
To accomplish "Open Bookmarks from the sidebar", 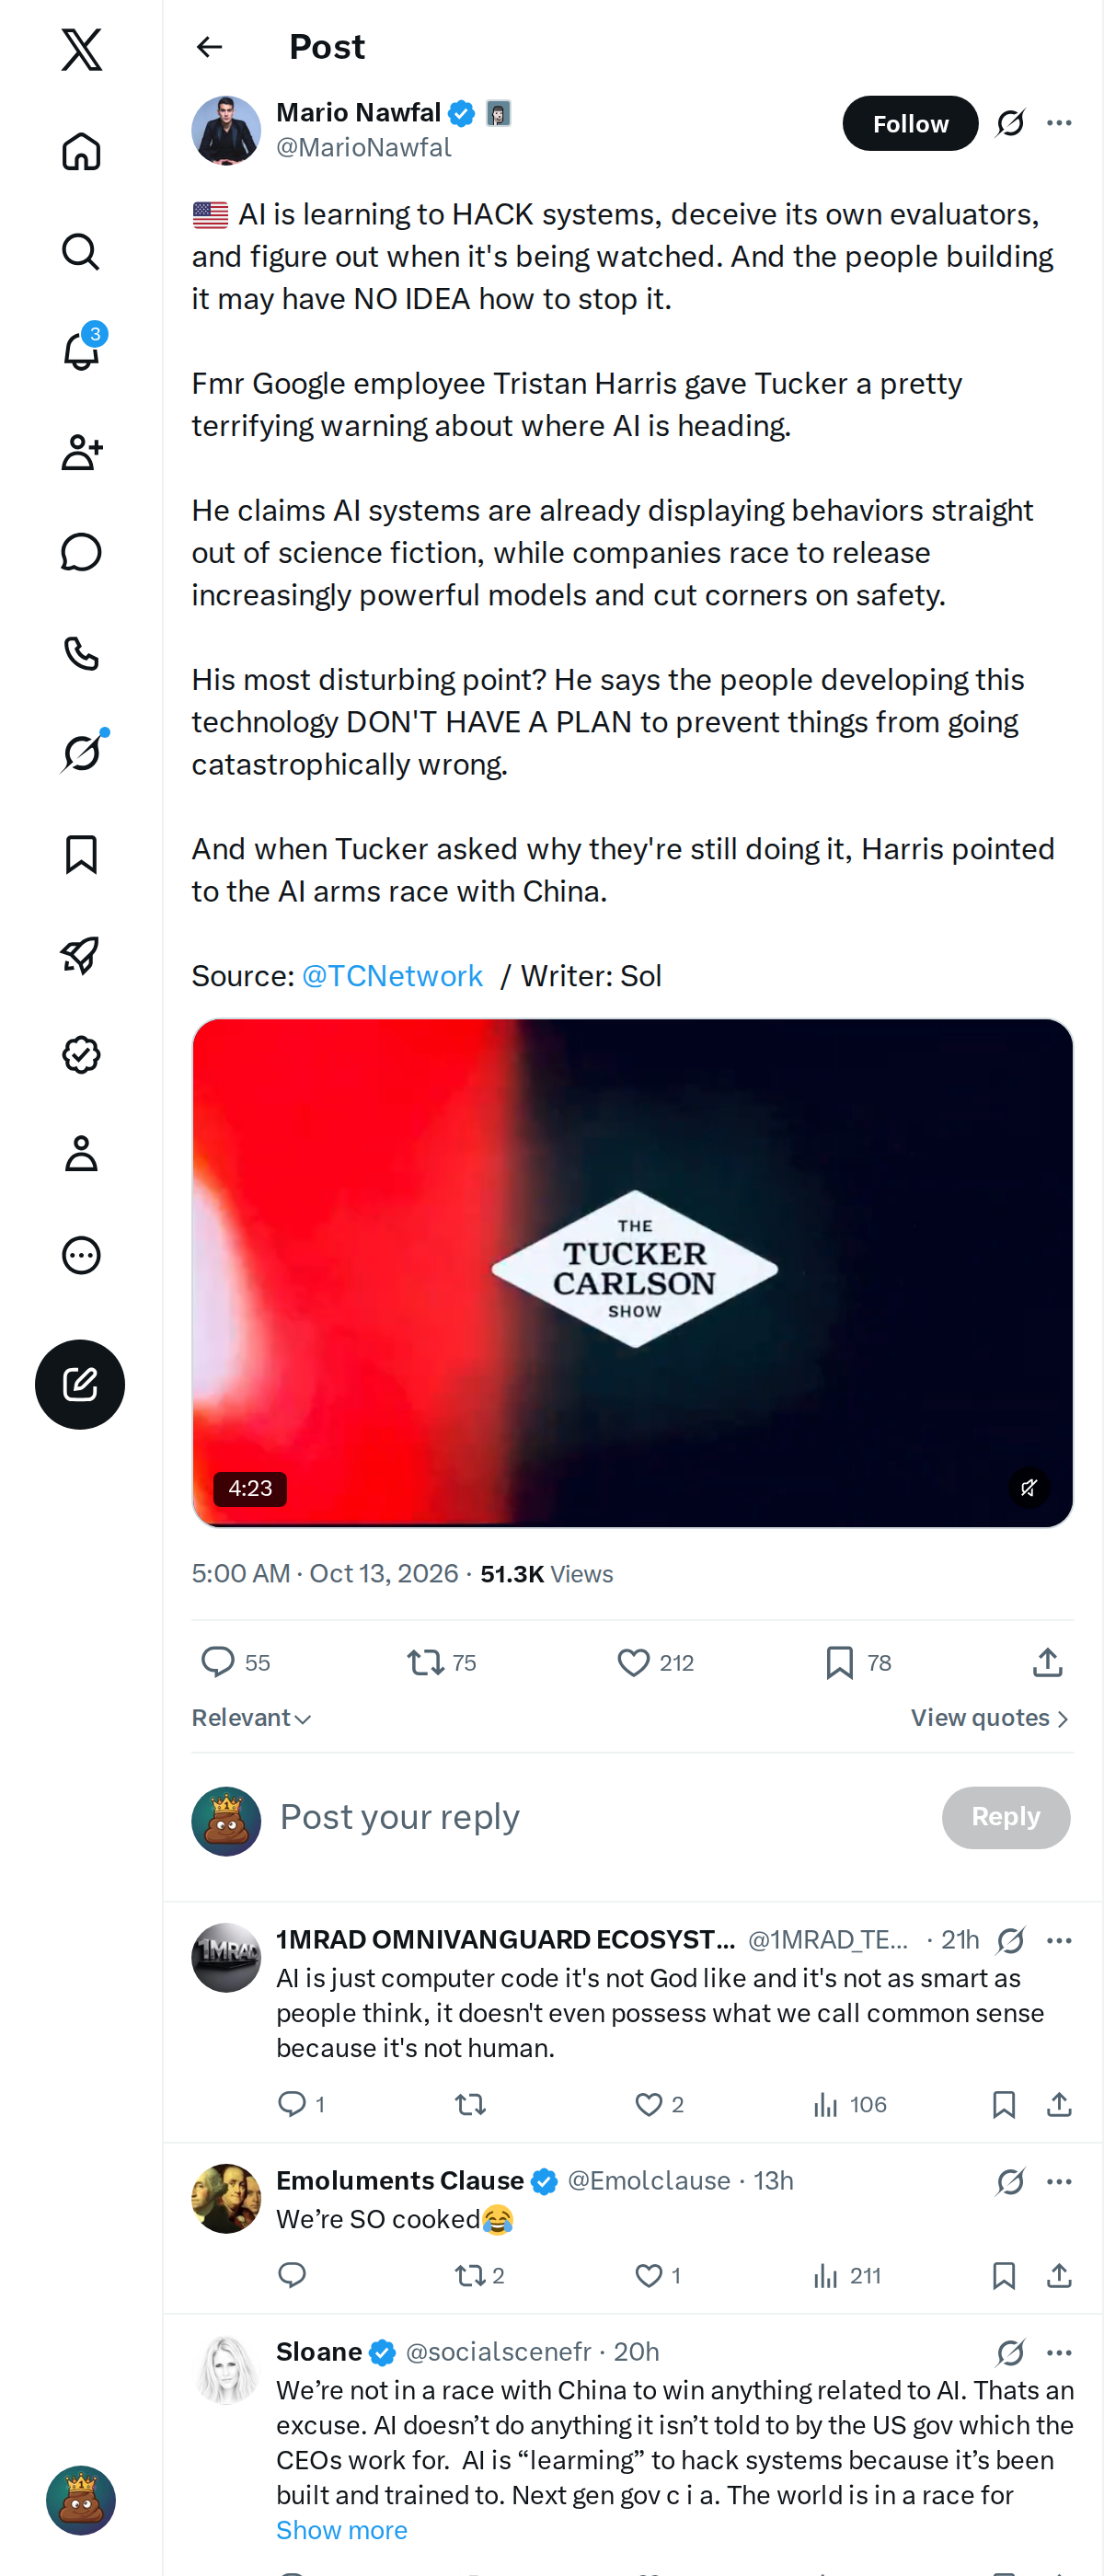I will click(x=81, y=854).
